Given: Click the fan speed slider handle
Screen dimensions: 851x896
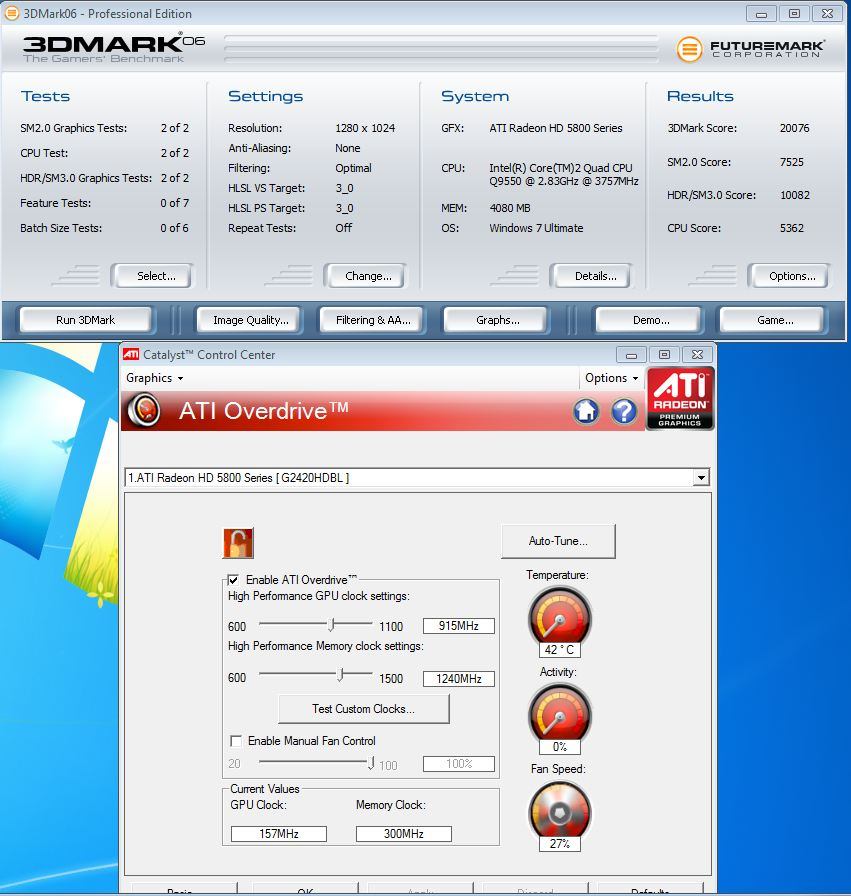Looking at the screenshot, I should (x=371, y=763).
